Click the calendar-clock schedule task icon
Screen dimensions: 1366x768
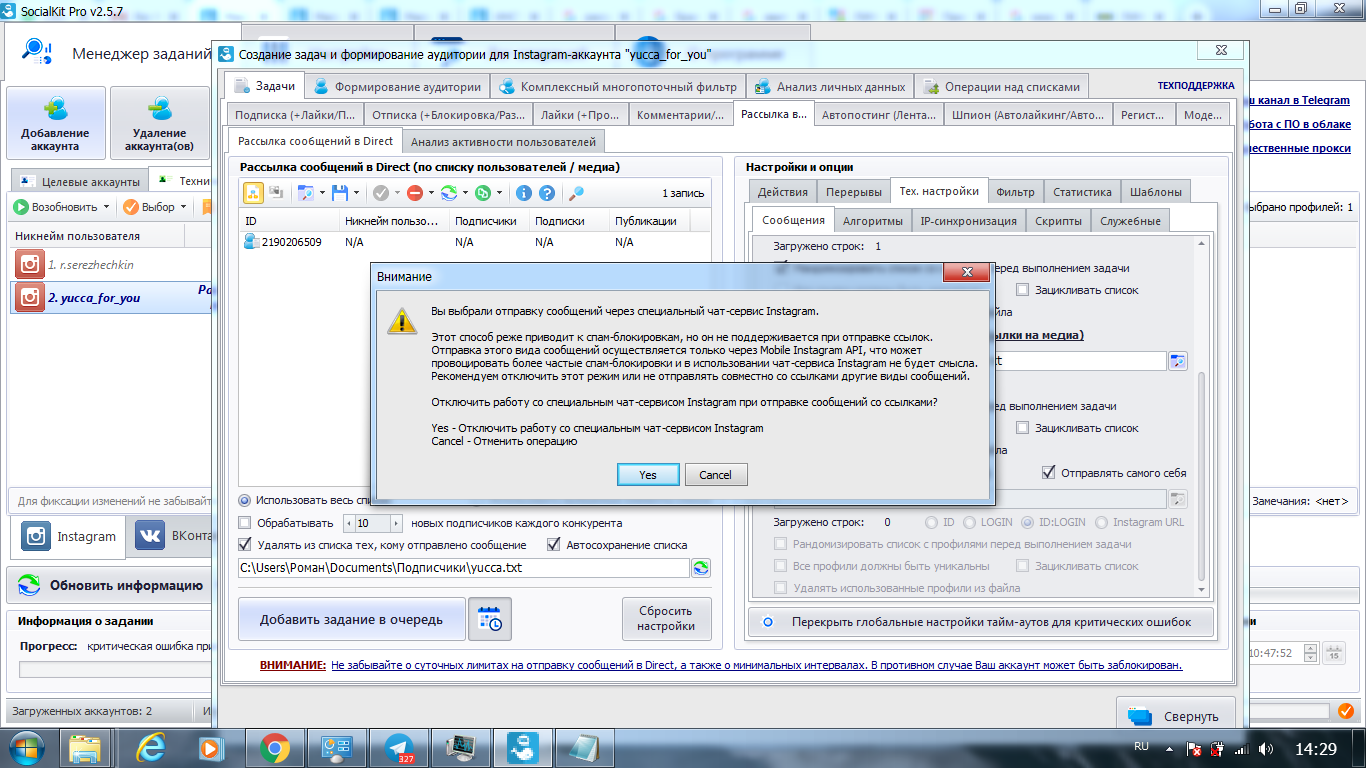click(x=490, y=619)
